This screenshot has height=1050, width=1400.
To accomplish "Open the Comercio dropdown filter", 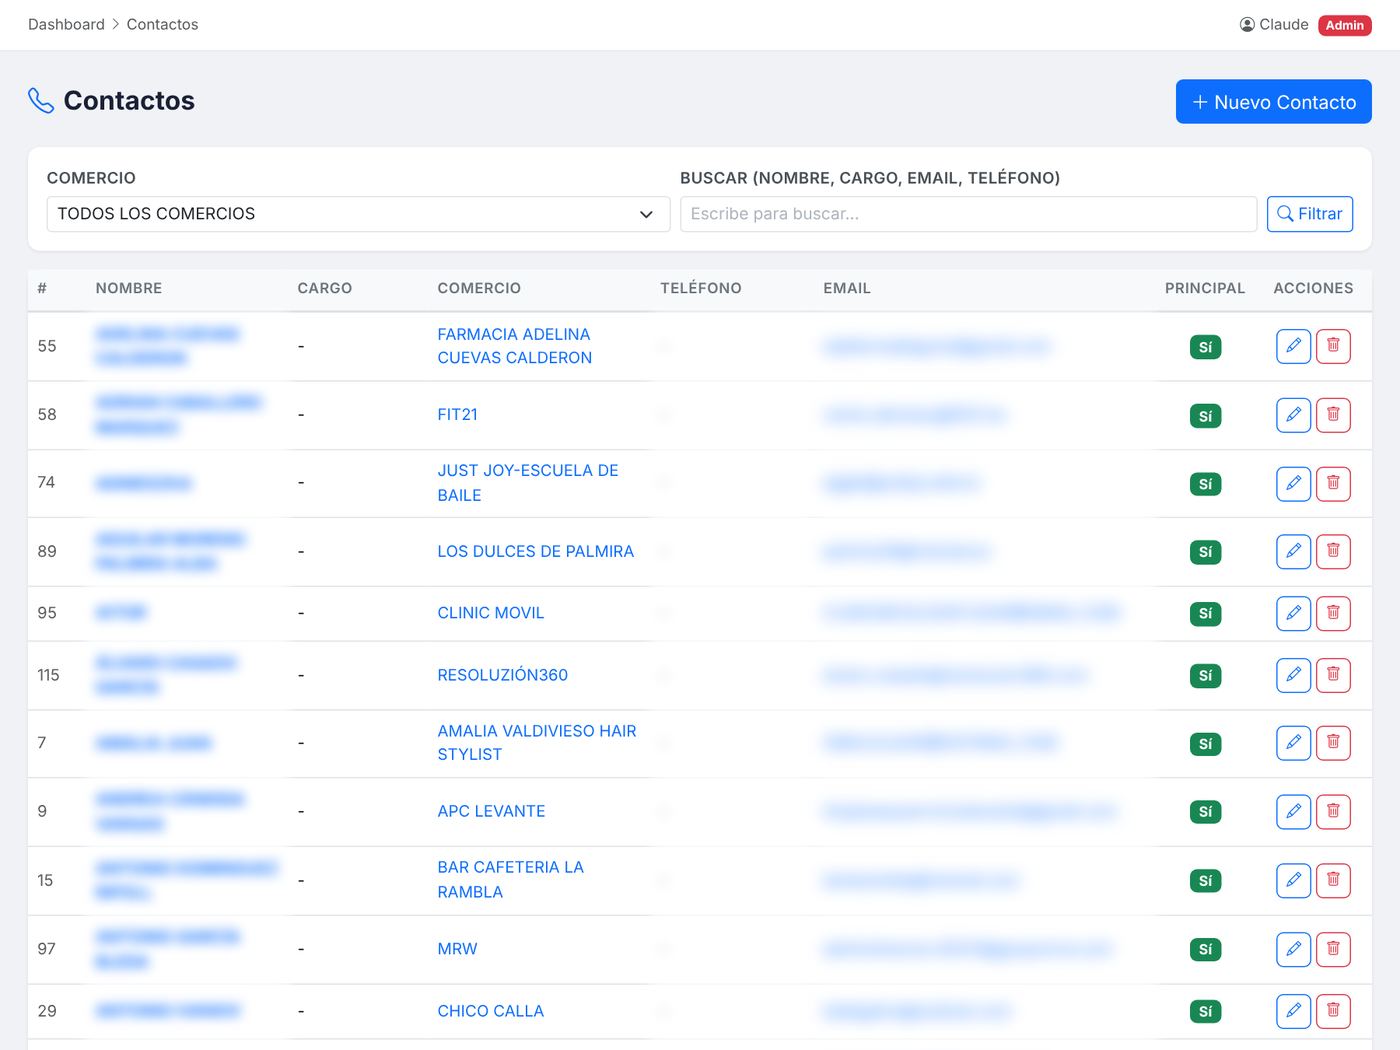I will click(358, 214).
